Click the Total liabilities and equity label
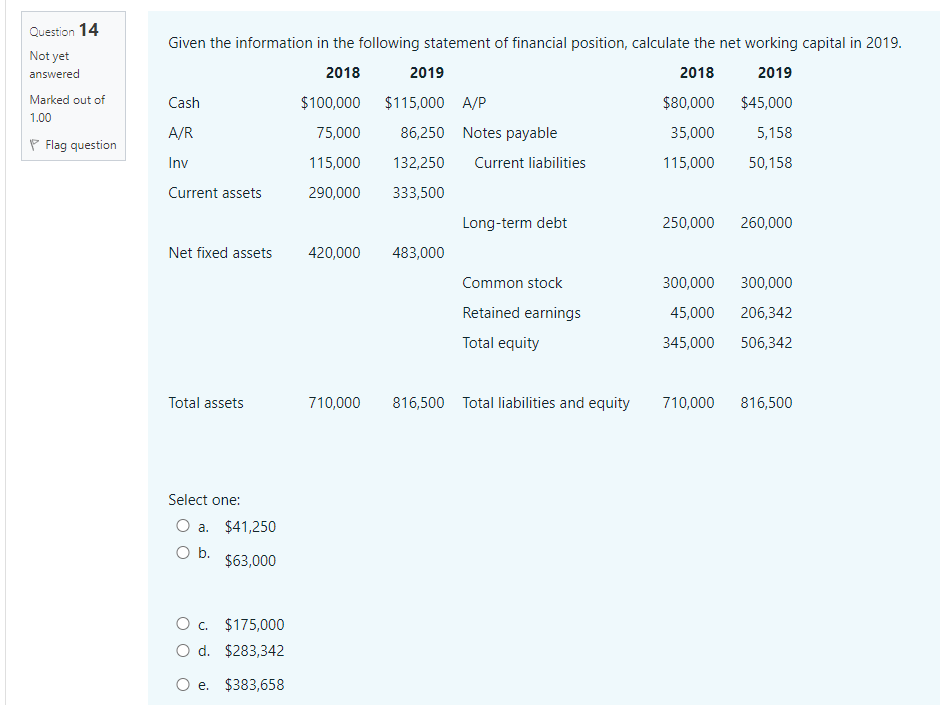 pos(546,402)
